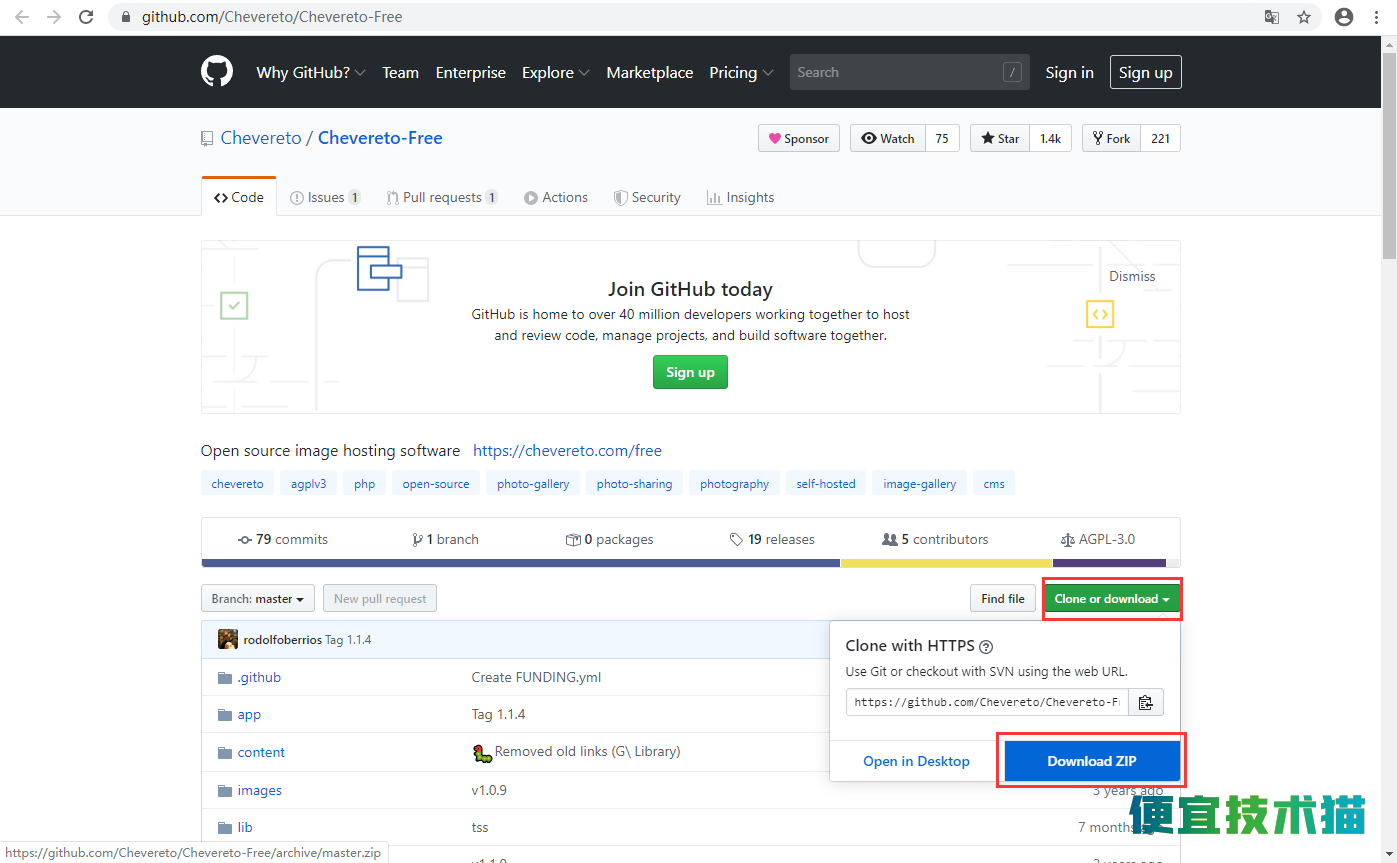Click the folder icon next to lib
Viewport: 1397px width, 863px height.
pos(225,828)
